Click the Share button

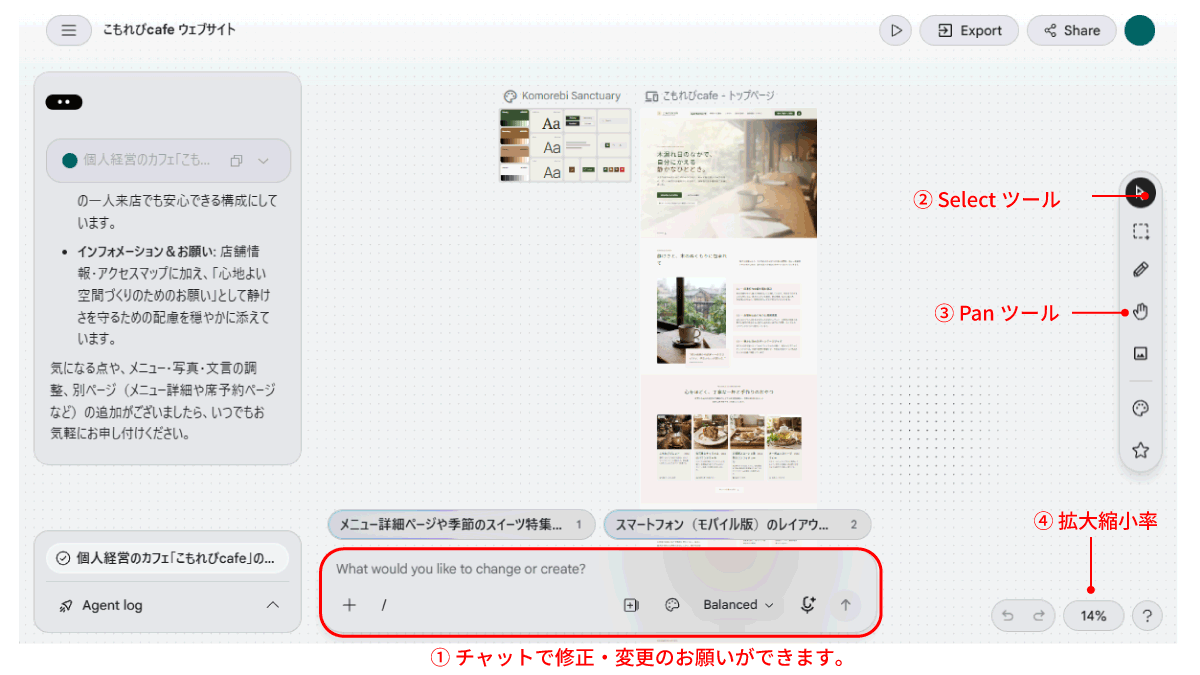click(1072, 31)
